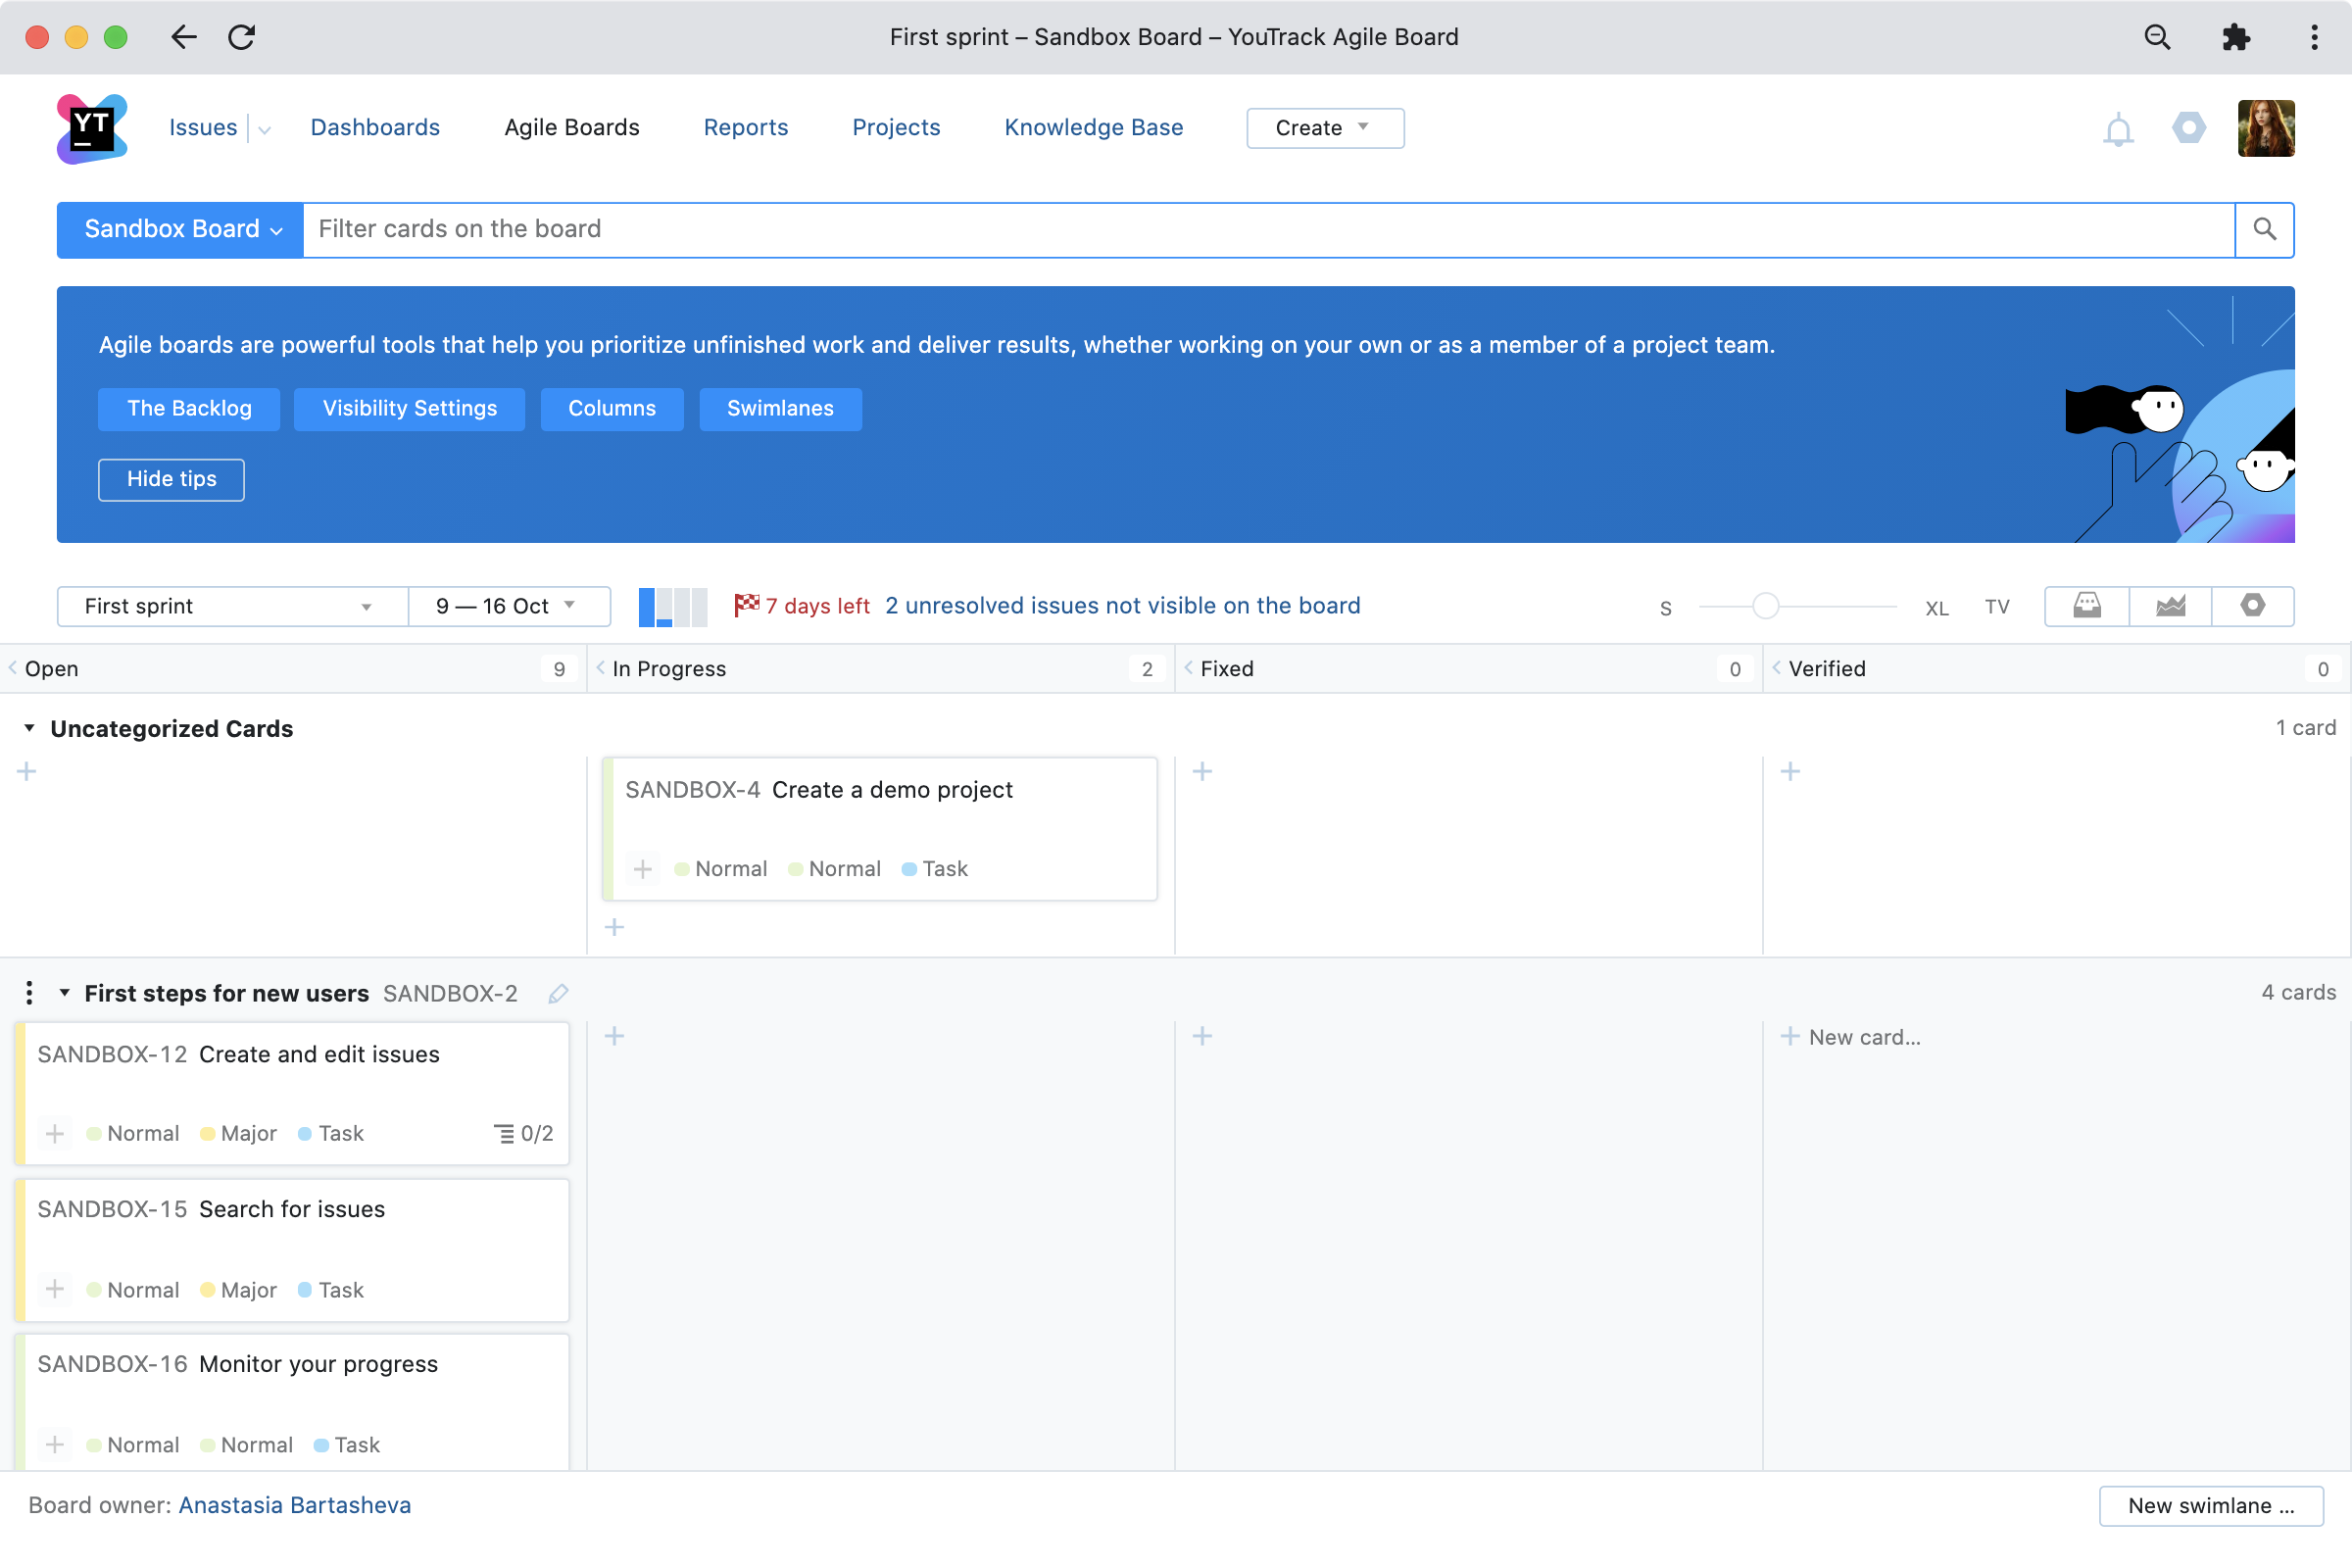Open board settings hexagon icon

[2252, 606]
